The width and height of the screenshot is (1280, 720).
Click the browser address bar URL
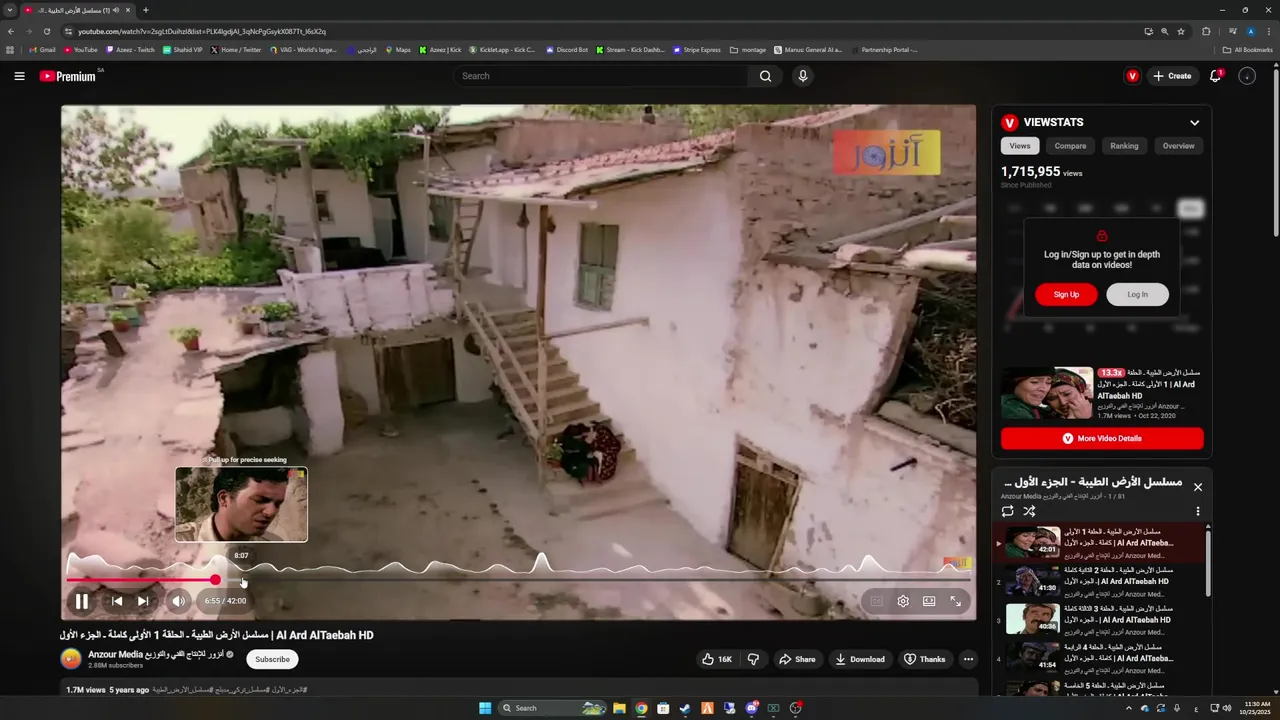pos(202,31)
